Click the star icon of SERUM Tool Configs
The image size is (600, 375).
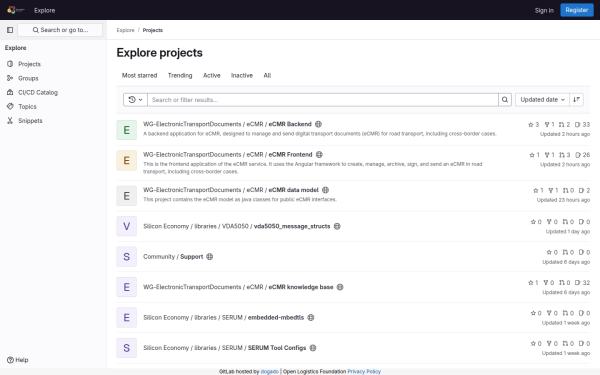pyautogui.click(x=533, y=343)
